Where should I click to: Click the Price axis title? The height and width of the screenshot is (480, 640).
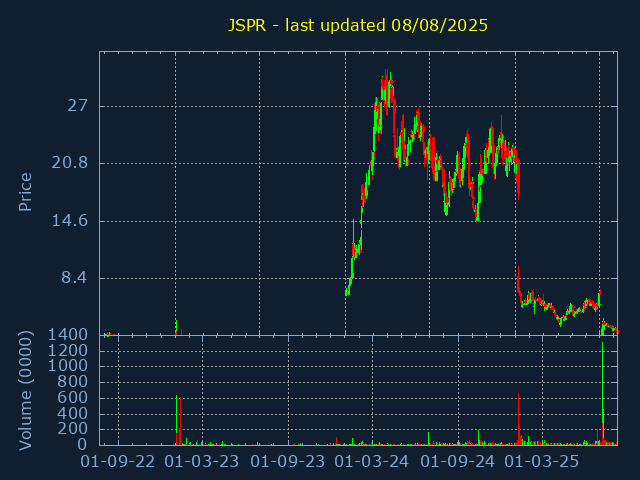(25, 192)
